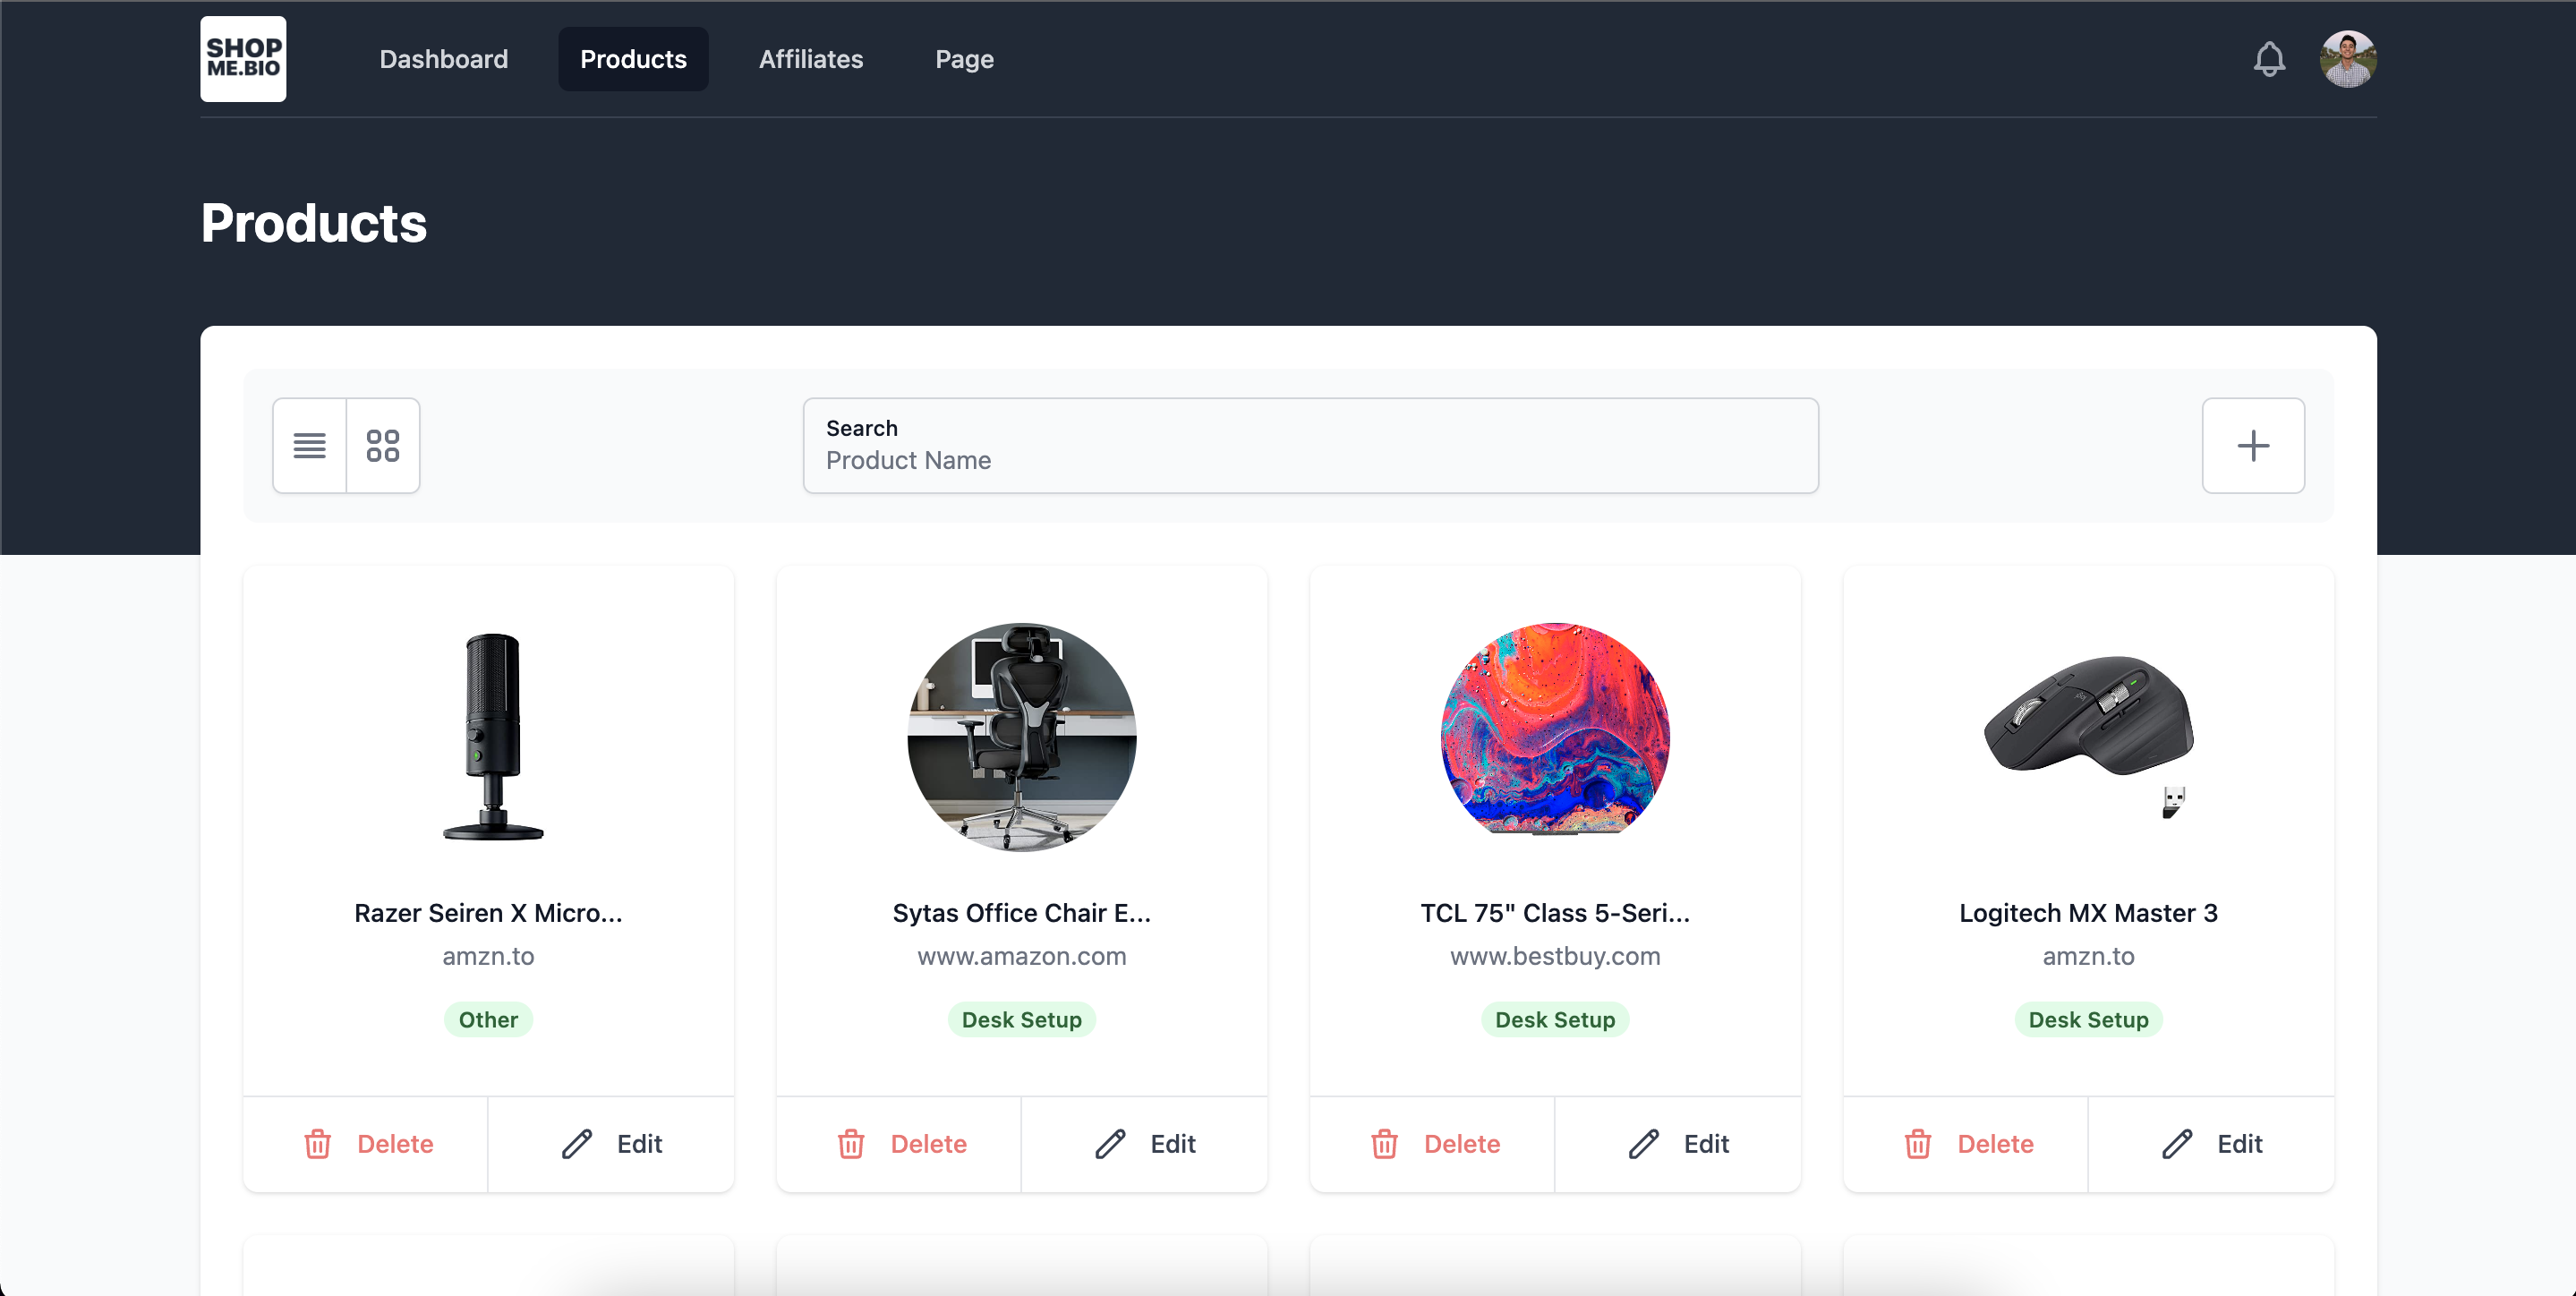The width and height of the screenshot is (2576, 1296).
Task: Delete the Razer Seiren X Microphone
Action: point(367,1143)
